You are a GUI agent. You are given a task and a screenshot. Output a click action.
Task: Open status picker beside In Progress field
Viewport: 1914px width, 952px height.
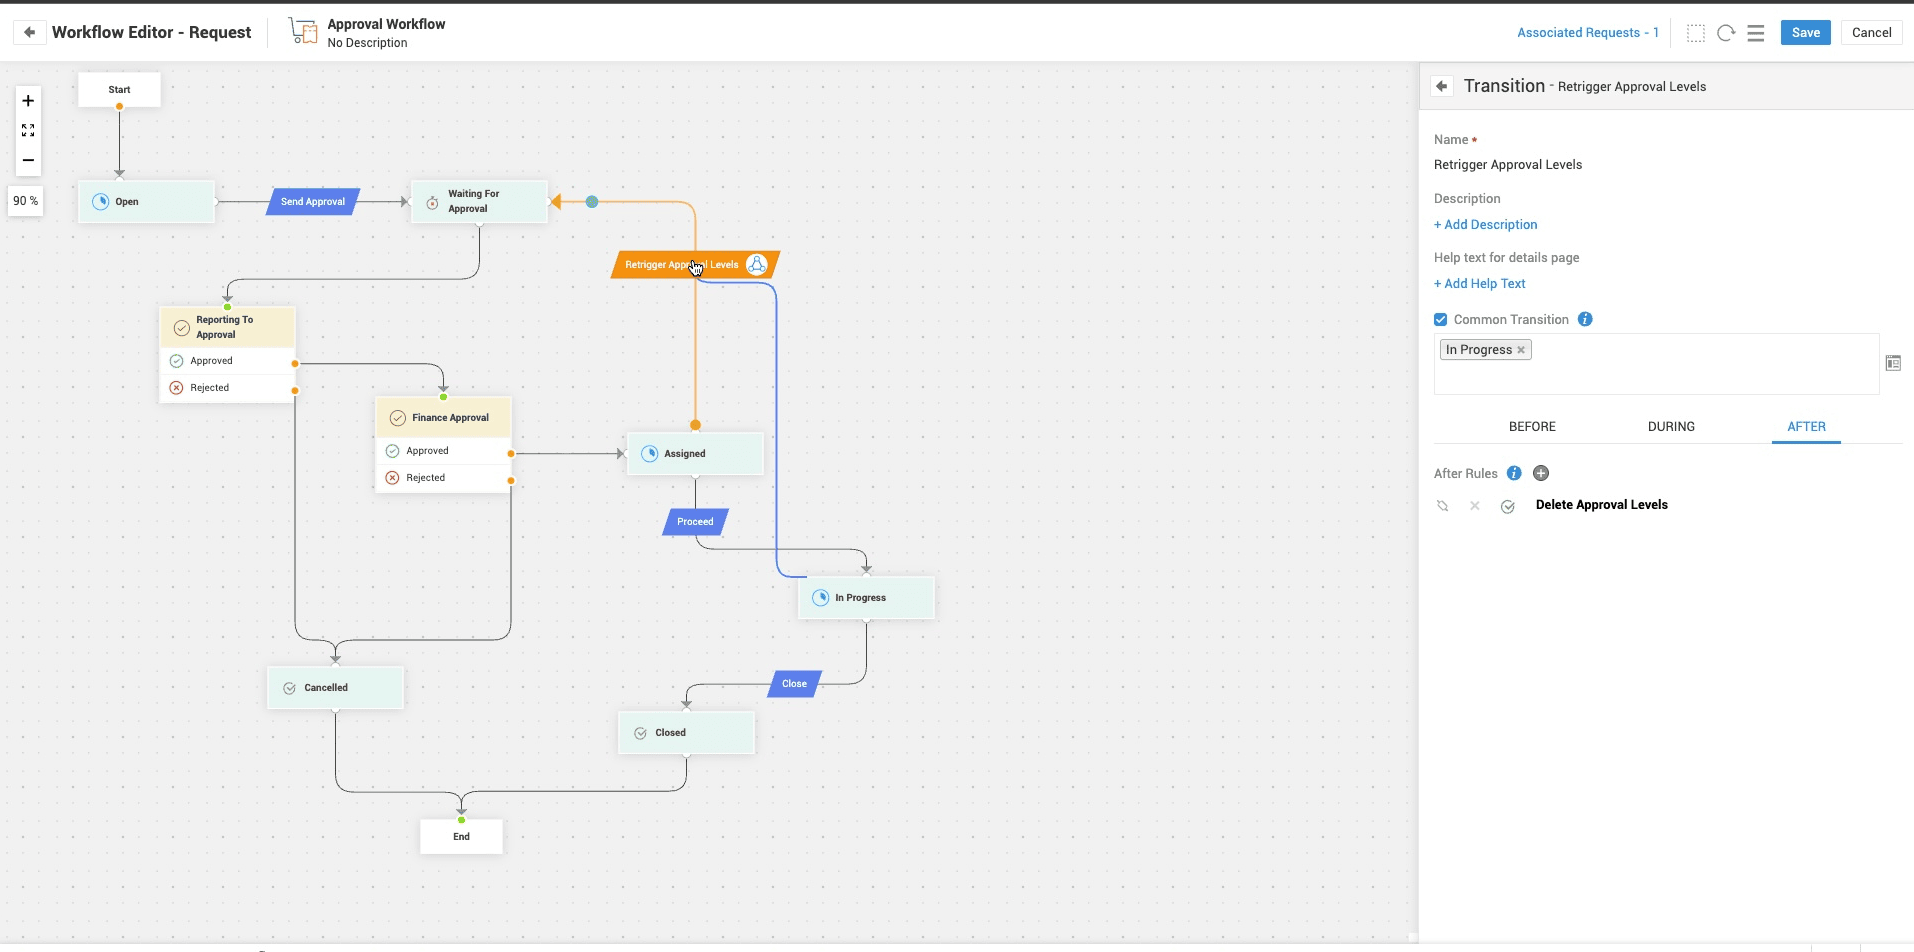(1893, 363)
